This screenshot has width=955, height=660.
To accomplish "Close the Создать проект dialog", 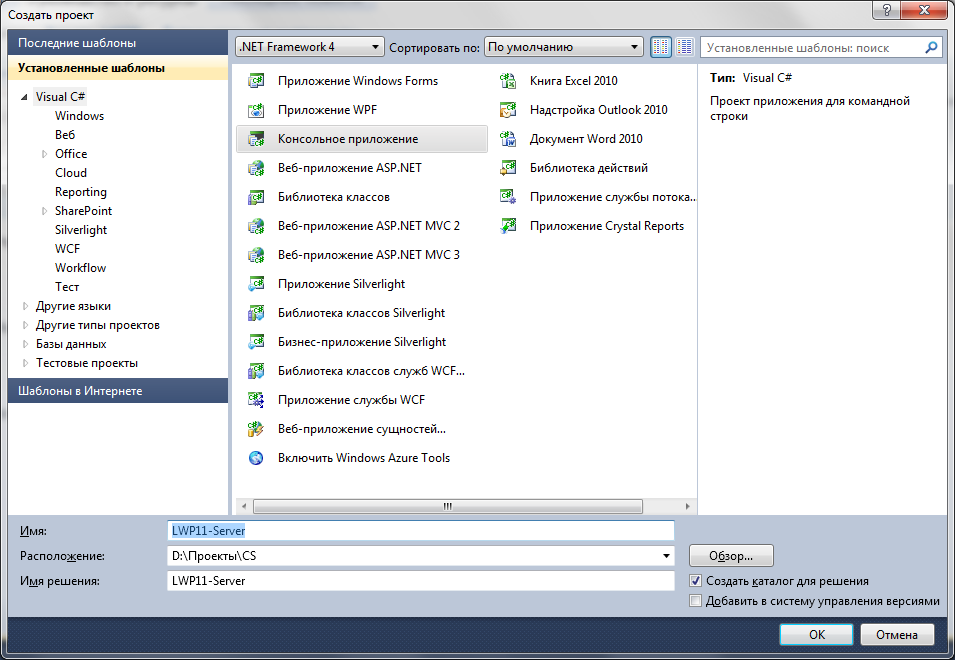I will pos(924,10).
